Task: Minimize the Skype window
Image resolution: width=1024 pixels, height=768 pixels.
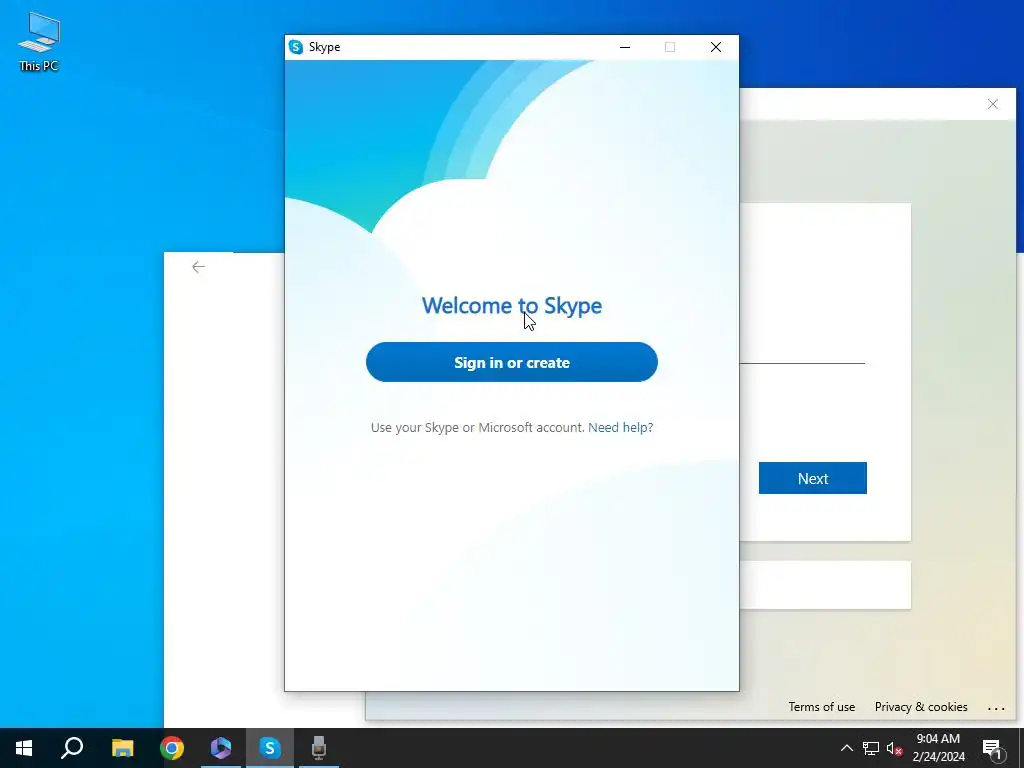Action: [625, 47]
